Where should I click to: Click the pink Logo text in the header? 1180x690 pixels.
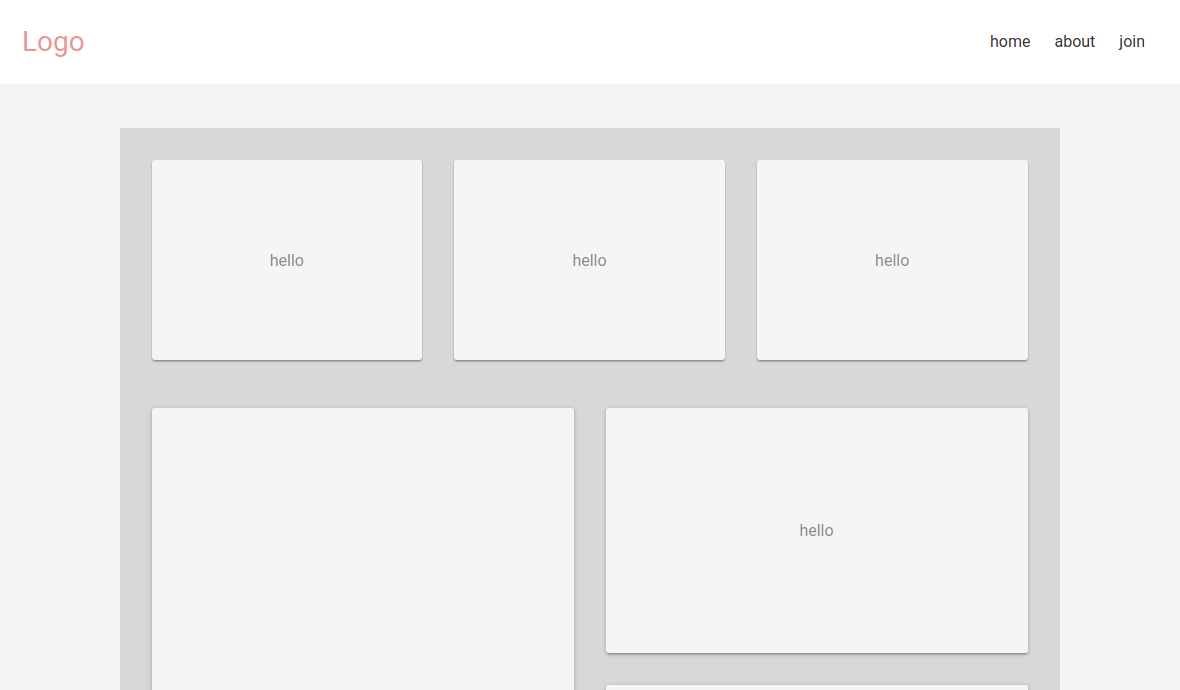click(53, 41)
